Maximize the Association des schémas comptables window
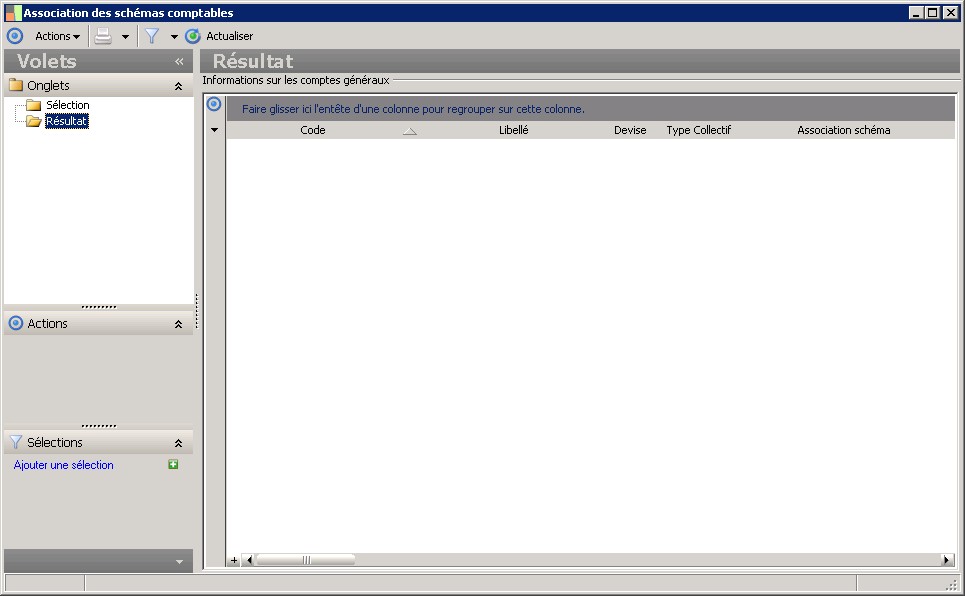This screenshot has width=965, height=596. point(933,12)
